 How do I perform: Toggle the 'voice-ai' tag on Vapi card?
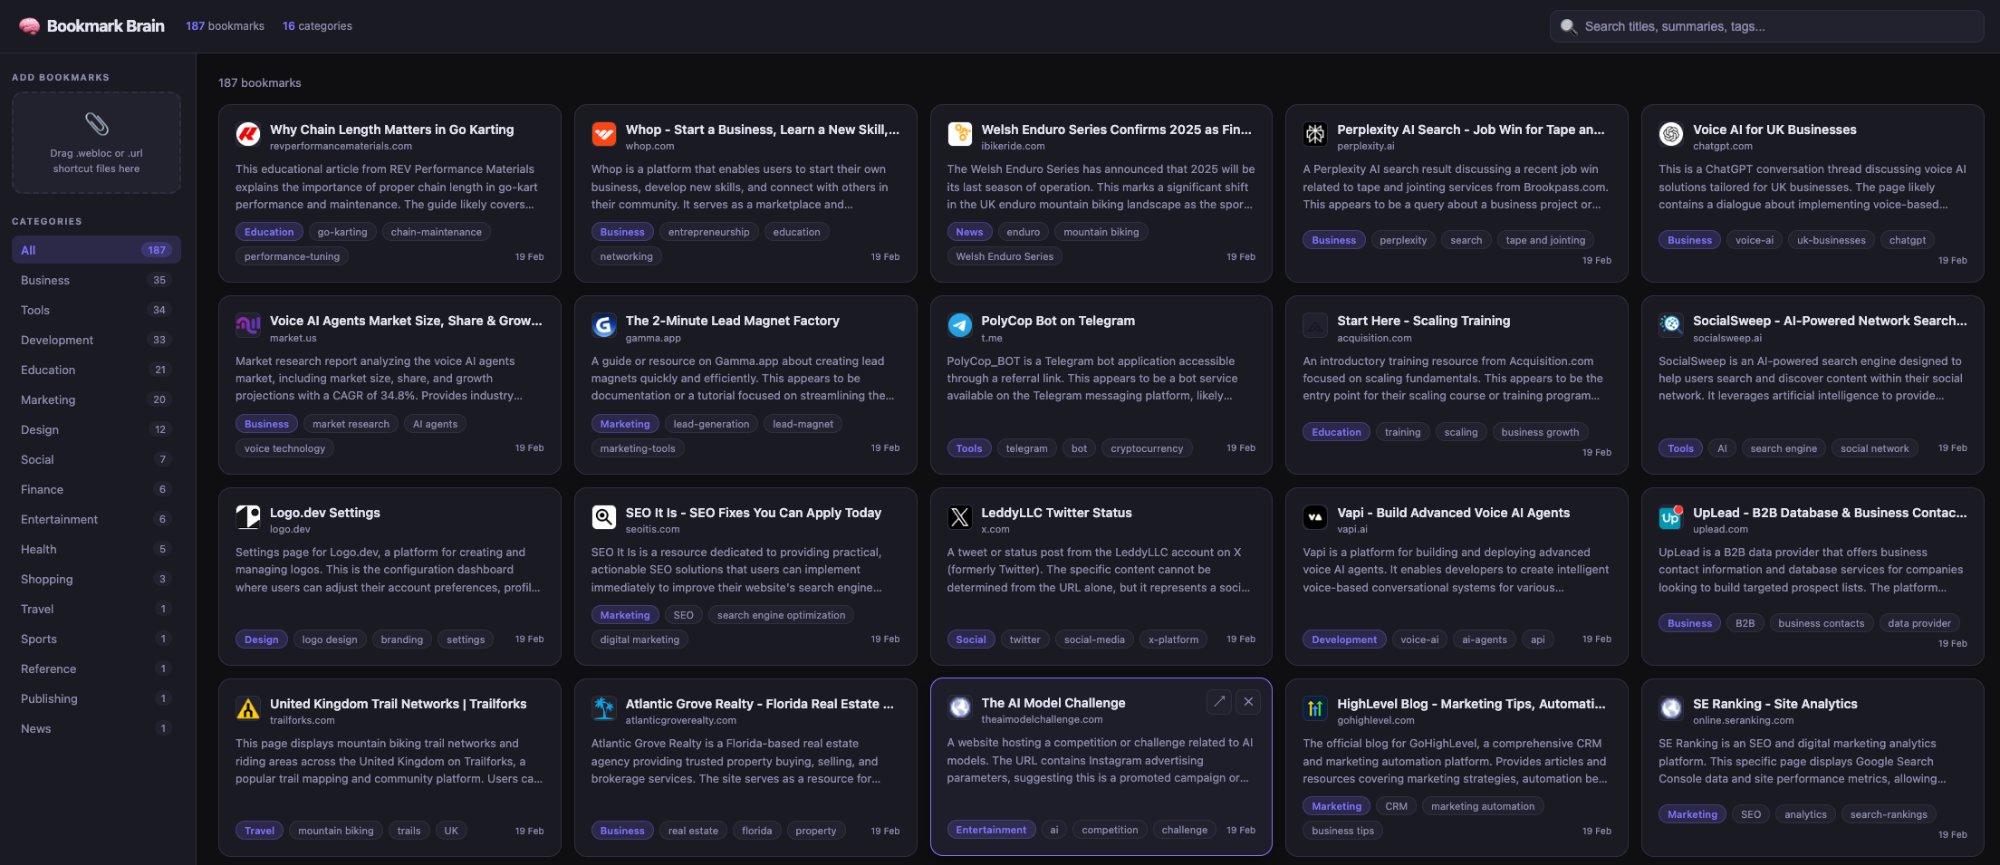tap(1419, 639)
